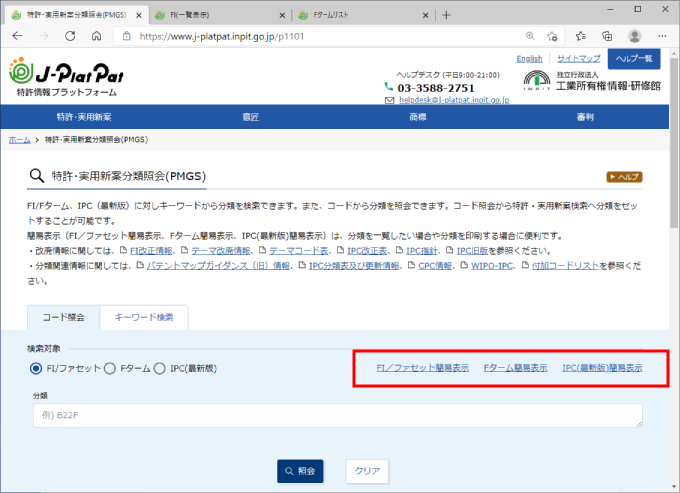Select the FI/ファセット radio button
Image resolution: width=680 pixels, height=493 pixels.
point(36,369)
